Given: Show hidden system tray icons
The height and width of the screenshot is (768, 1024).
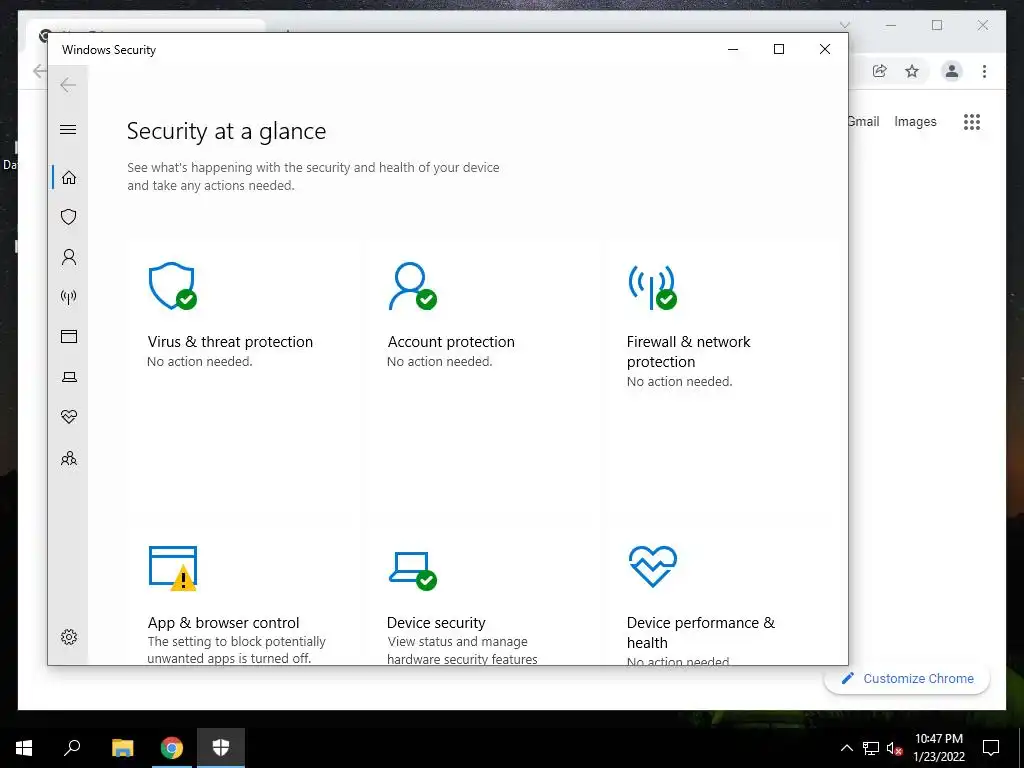Looking at the screenshot, I should point(846,748).
